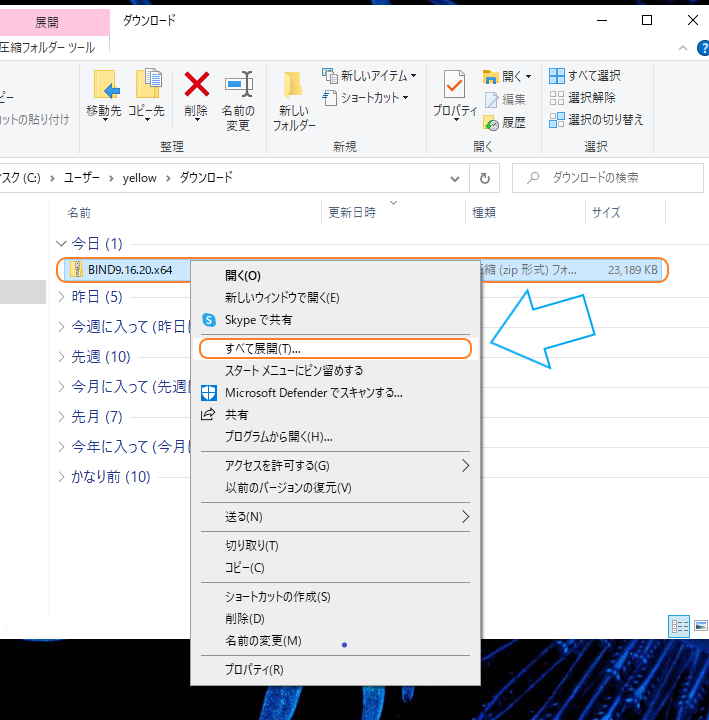This screenshot has height=720, width=709.
Task: Click the yellow breadcrumb in address bar
Action: click(139, 178)
